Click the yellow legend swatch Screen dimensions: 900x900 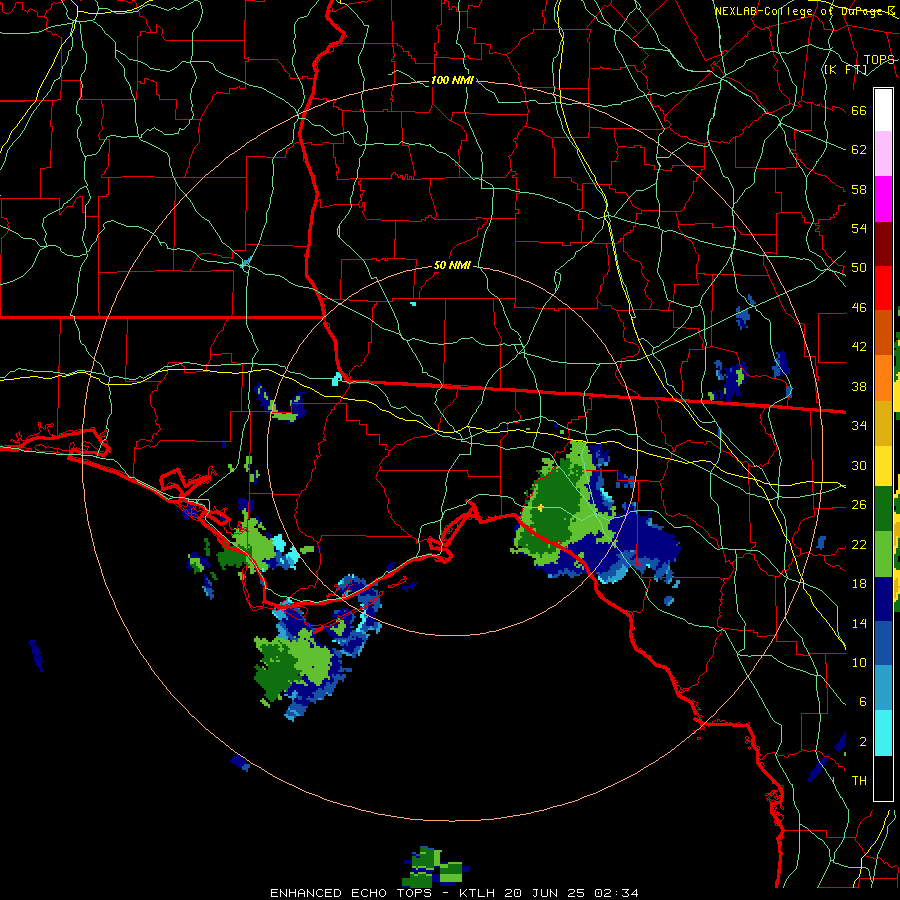[883, 466]
